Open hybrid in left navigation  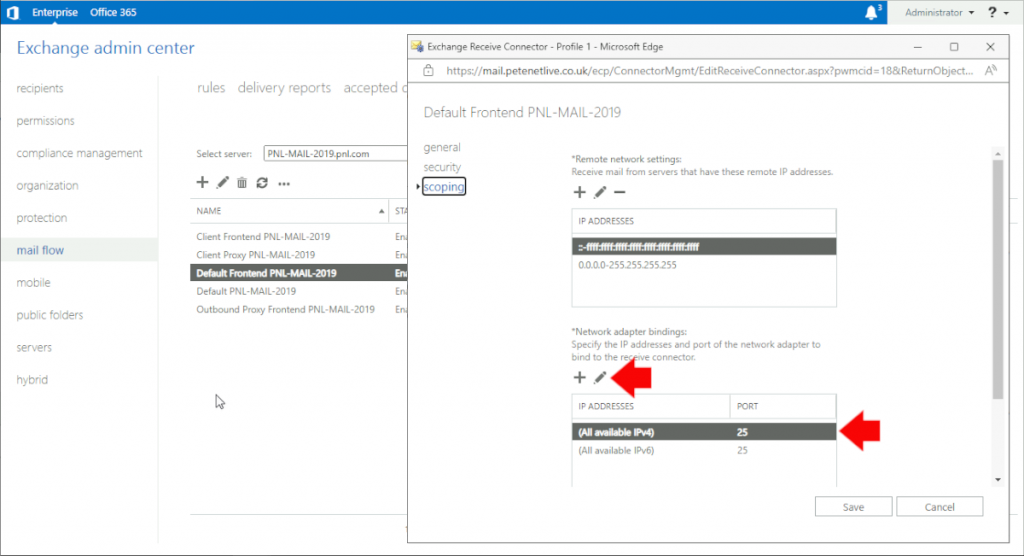32,380
